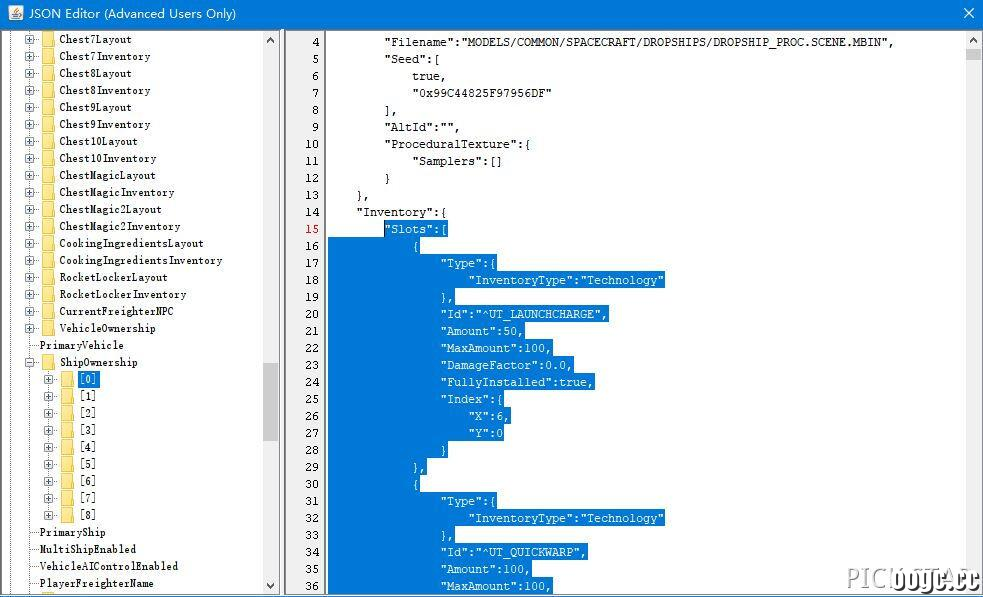The image size is (983, 597).
Task: Click the "ProceduralTexture":{ line
Action: [x=457, y=144]
